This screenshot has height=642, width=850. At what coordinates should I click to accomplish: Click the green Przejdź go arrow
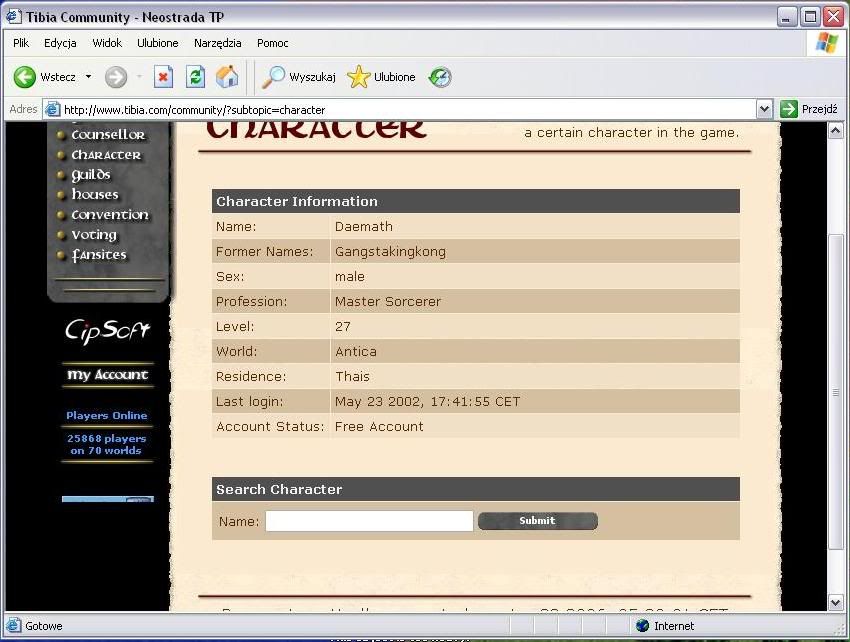788,109
